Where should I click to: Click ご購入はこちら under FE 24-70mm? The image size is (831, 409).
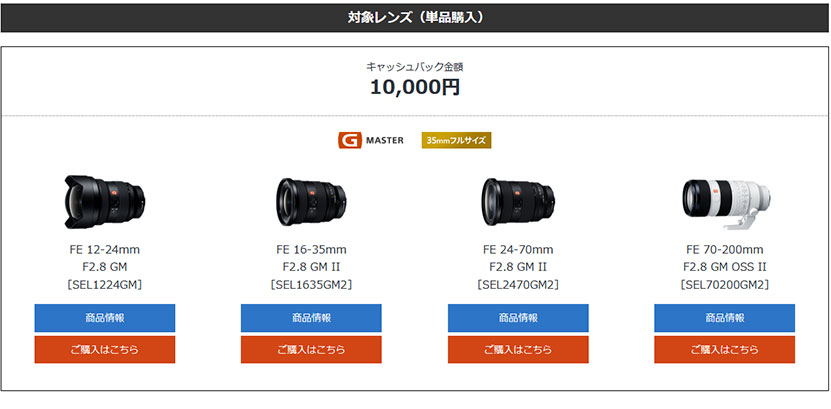(x=518, y=350)
